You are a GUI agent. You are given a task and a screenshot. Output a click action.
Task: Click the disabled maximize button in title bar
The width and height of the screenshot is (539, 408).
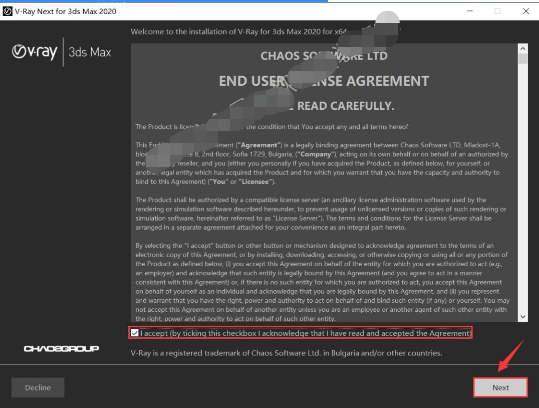(x=497, y=11)
